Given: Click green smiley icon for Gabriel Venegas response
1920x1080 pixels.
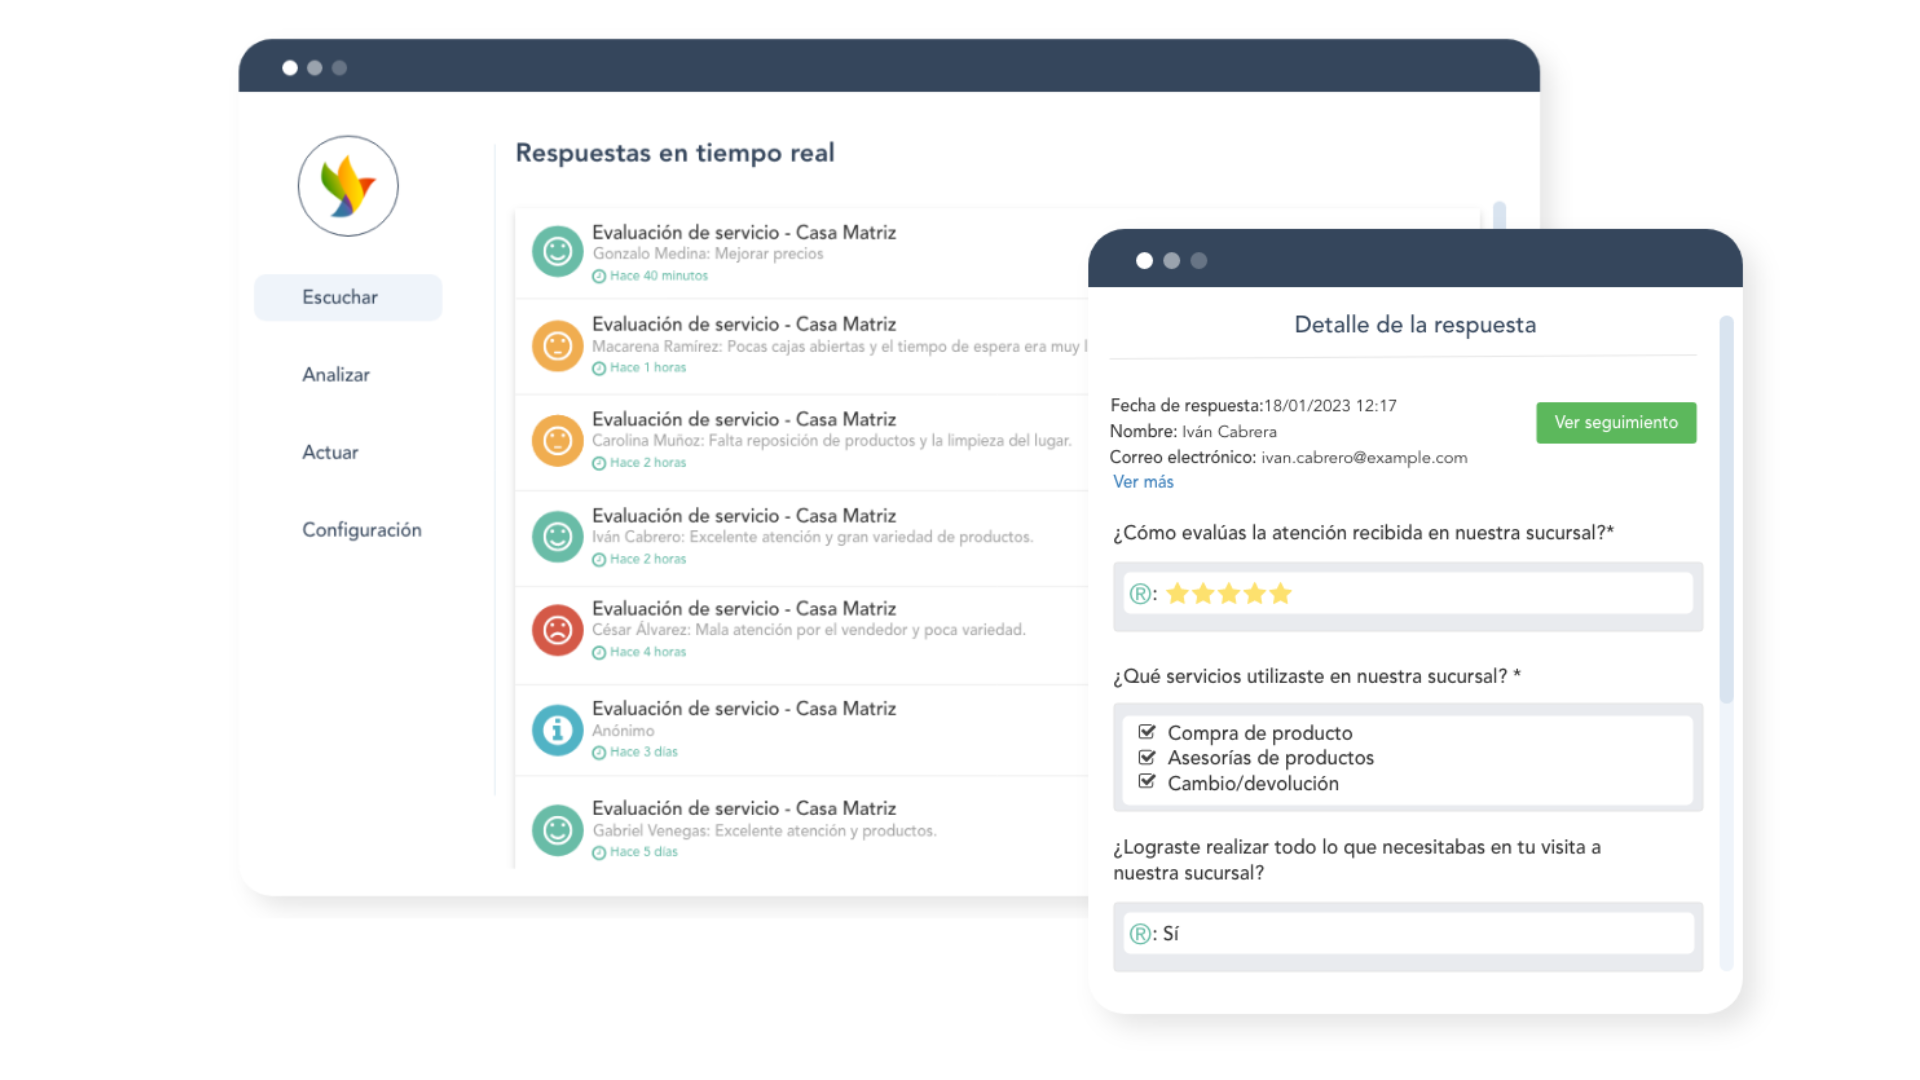Looking at the screenshot, I should [557, 830].
